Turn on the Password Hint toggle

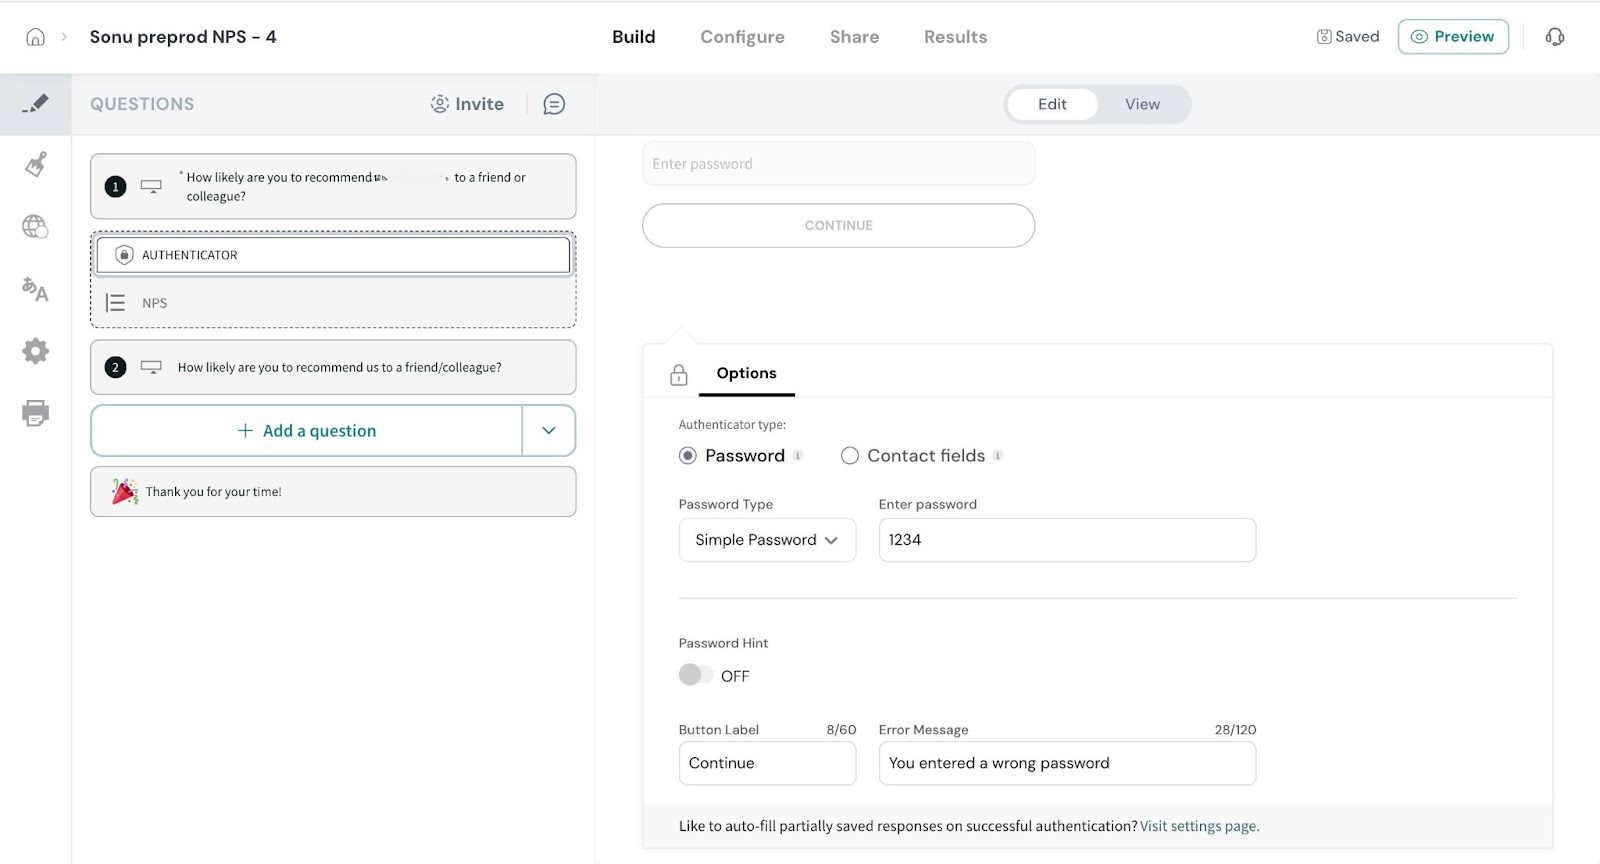click(696, 675)
